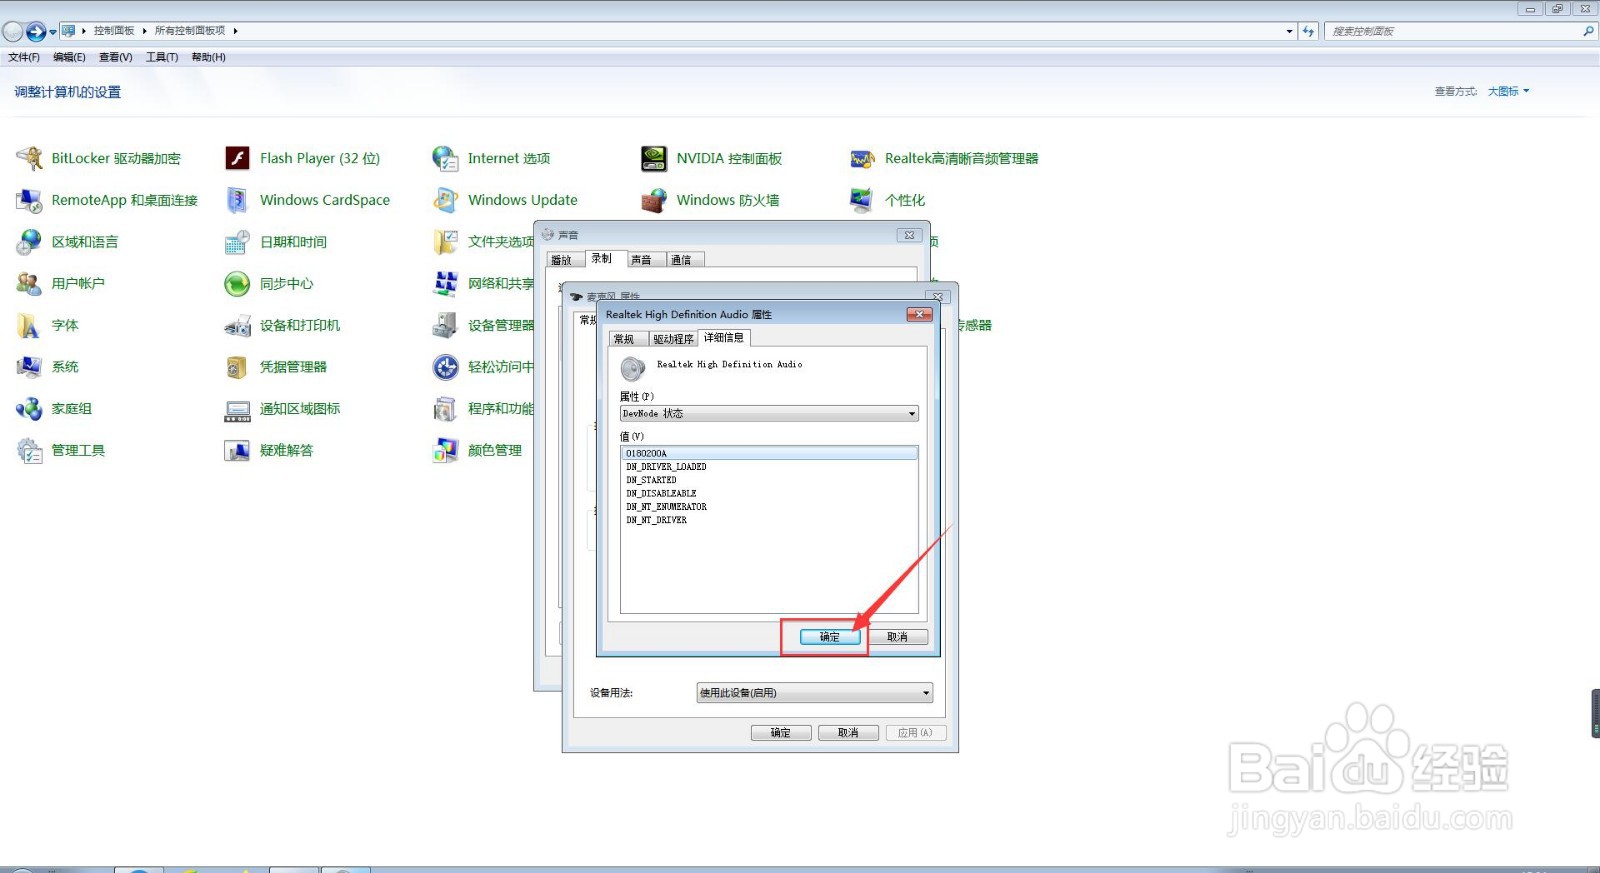The height and width of the screenshot is (873, 1600).
Task: Click 取消 in 麦克风 属性 window
Action: click(x=848, y=733)
